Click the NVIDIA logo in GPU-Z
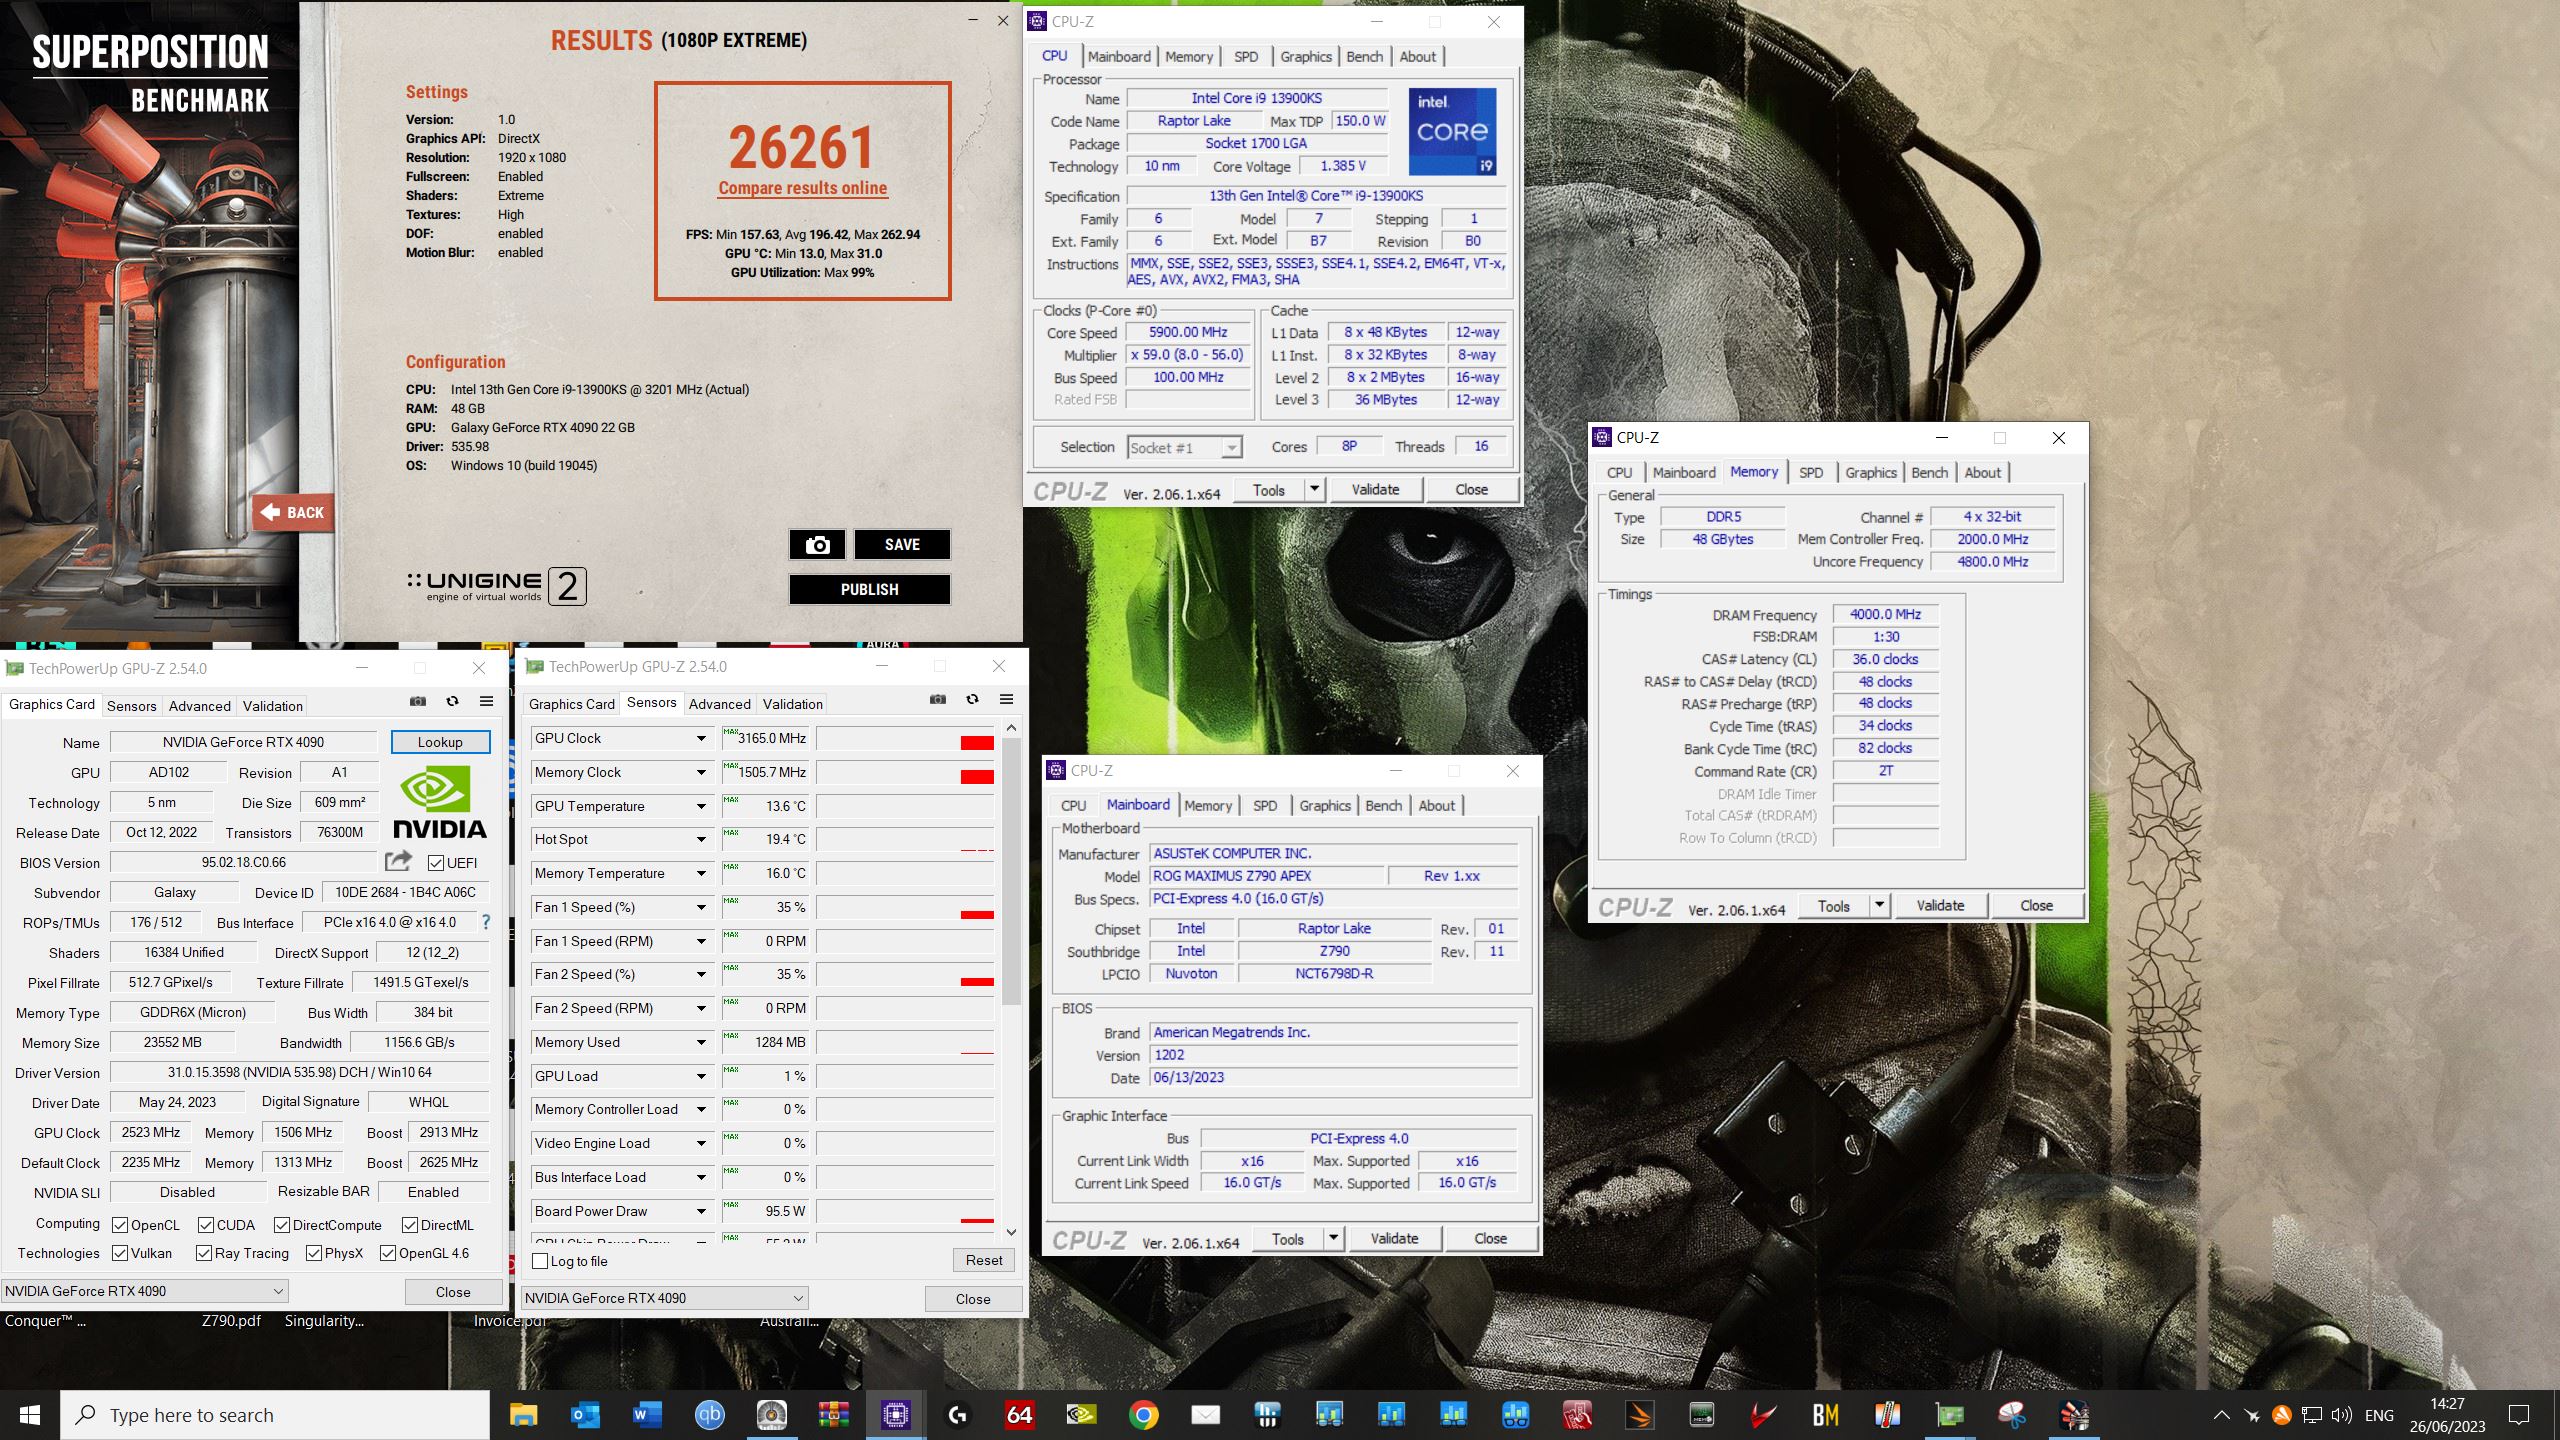This screenshot has height=1440, width=2560. (438, 803)
